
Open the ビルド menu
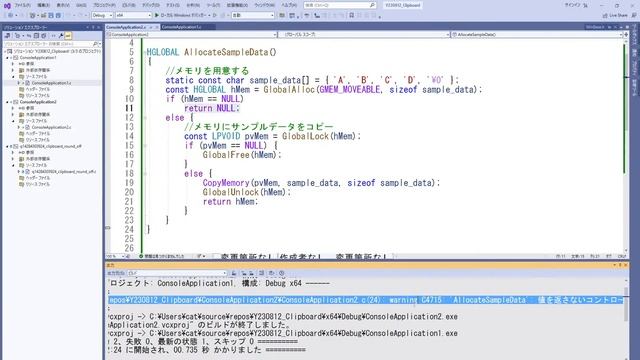pyautogui.click(x=129, y=5)
